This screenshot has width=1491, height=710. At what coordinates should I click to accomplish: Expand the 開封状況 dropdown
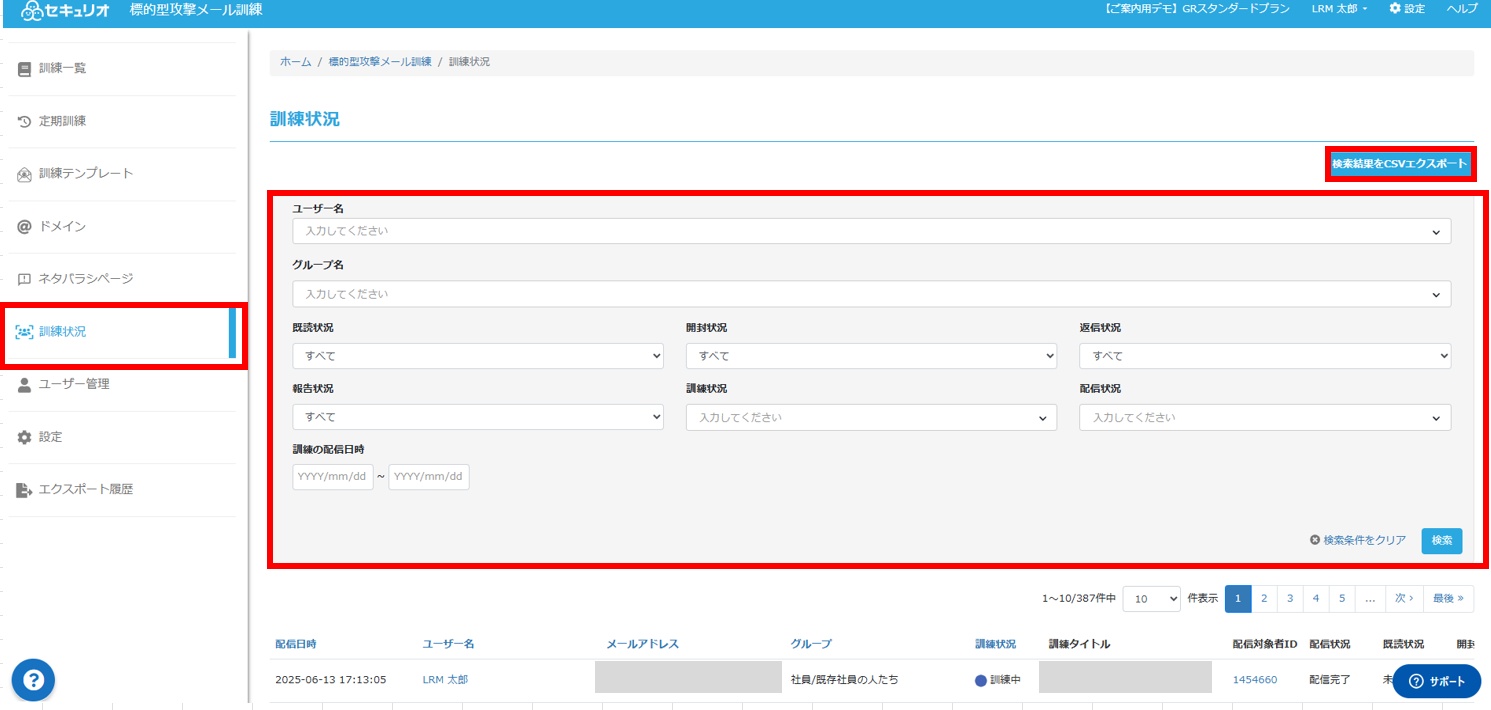[x=871, y=356]
